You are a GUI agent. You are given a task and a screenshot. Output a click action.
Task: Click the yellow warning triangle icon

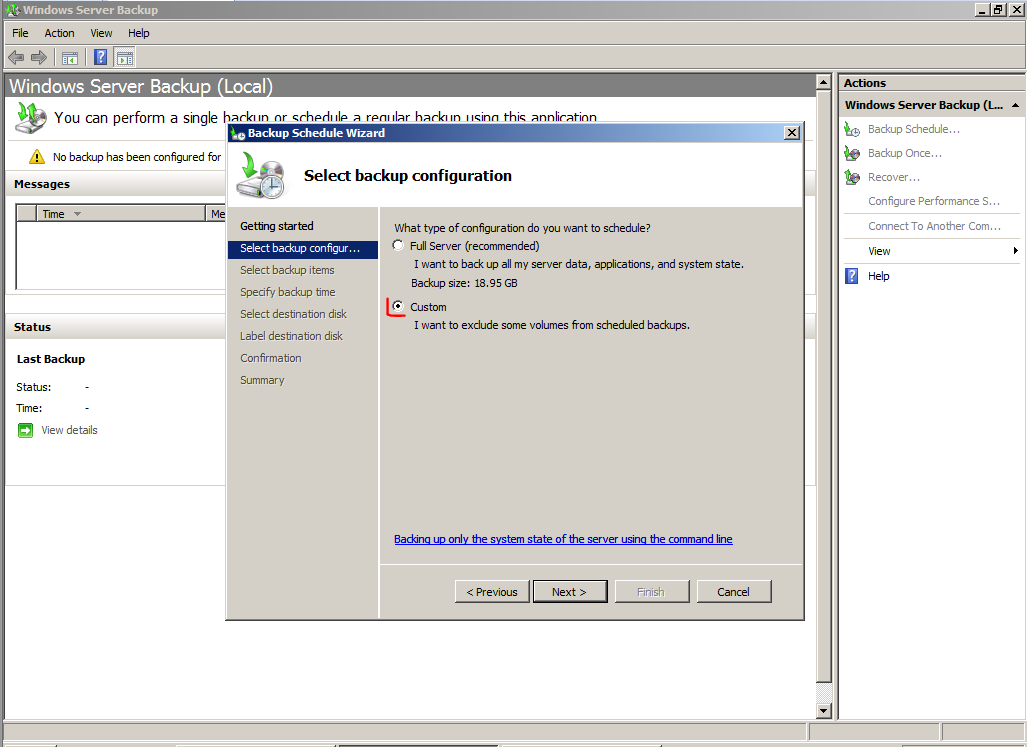point(37,156)
